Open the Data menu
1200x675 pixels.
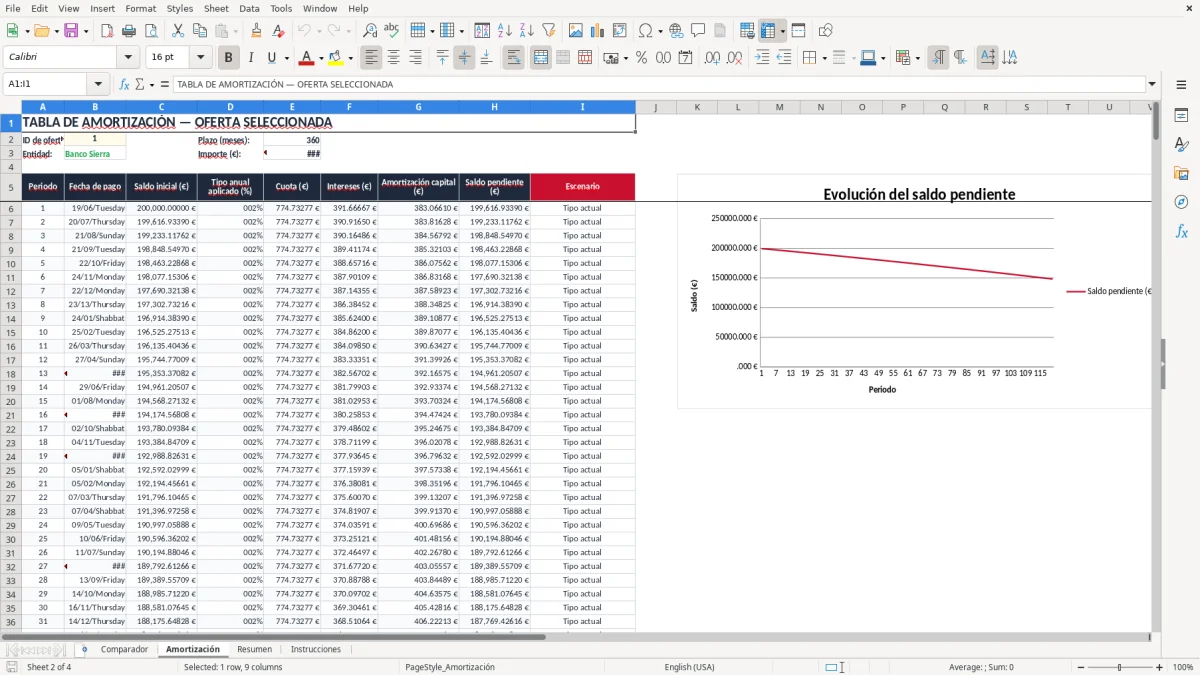point(249,8)
